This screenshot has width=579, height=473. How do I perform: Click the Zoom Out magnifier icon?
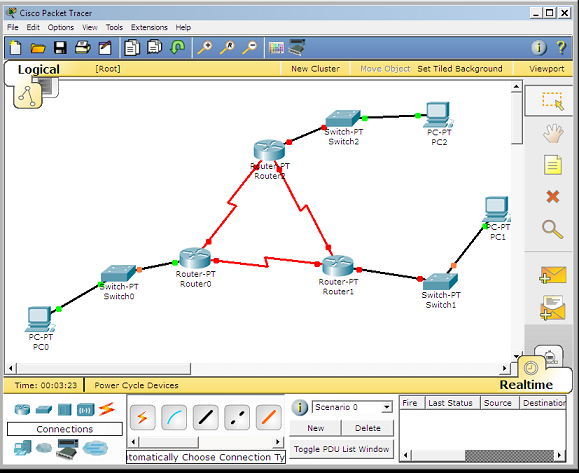pos(250,48)
